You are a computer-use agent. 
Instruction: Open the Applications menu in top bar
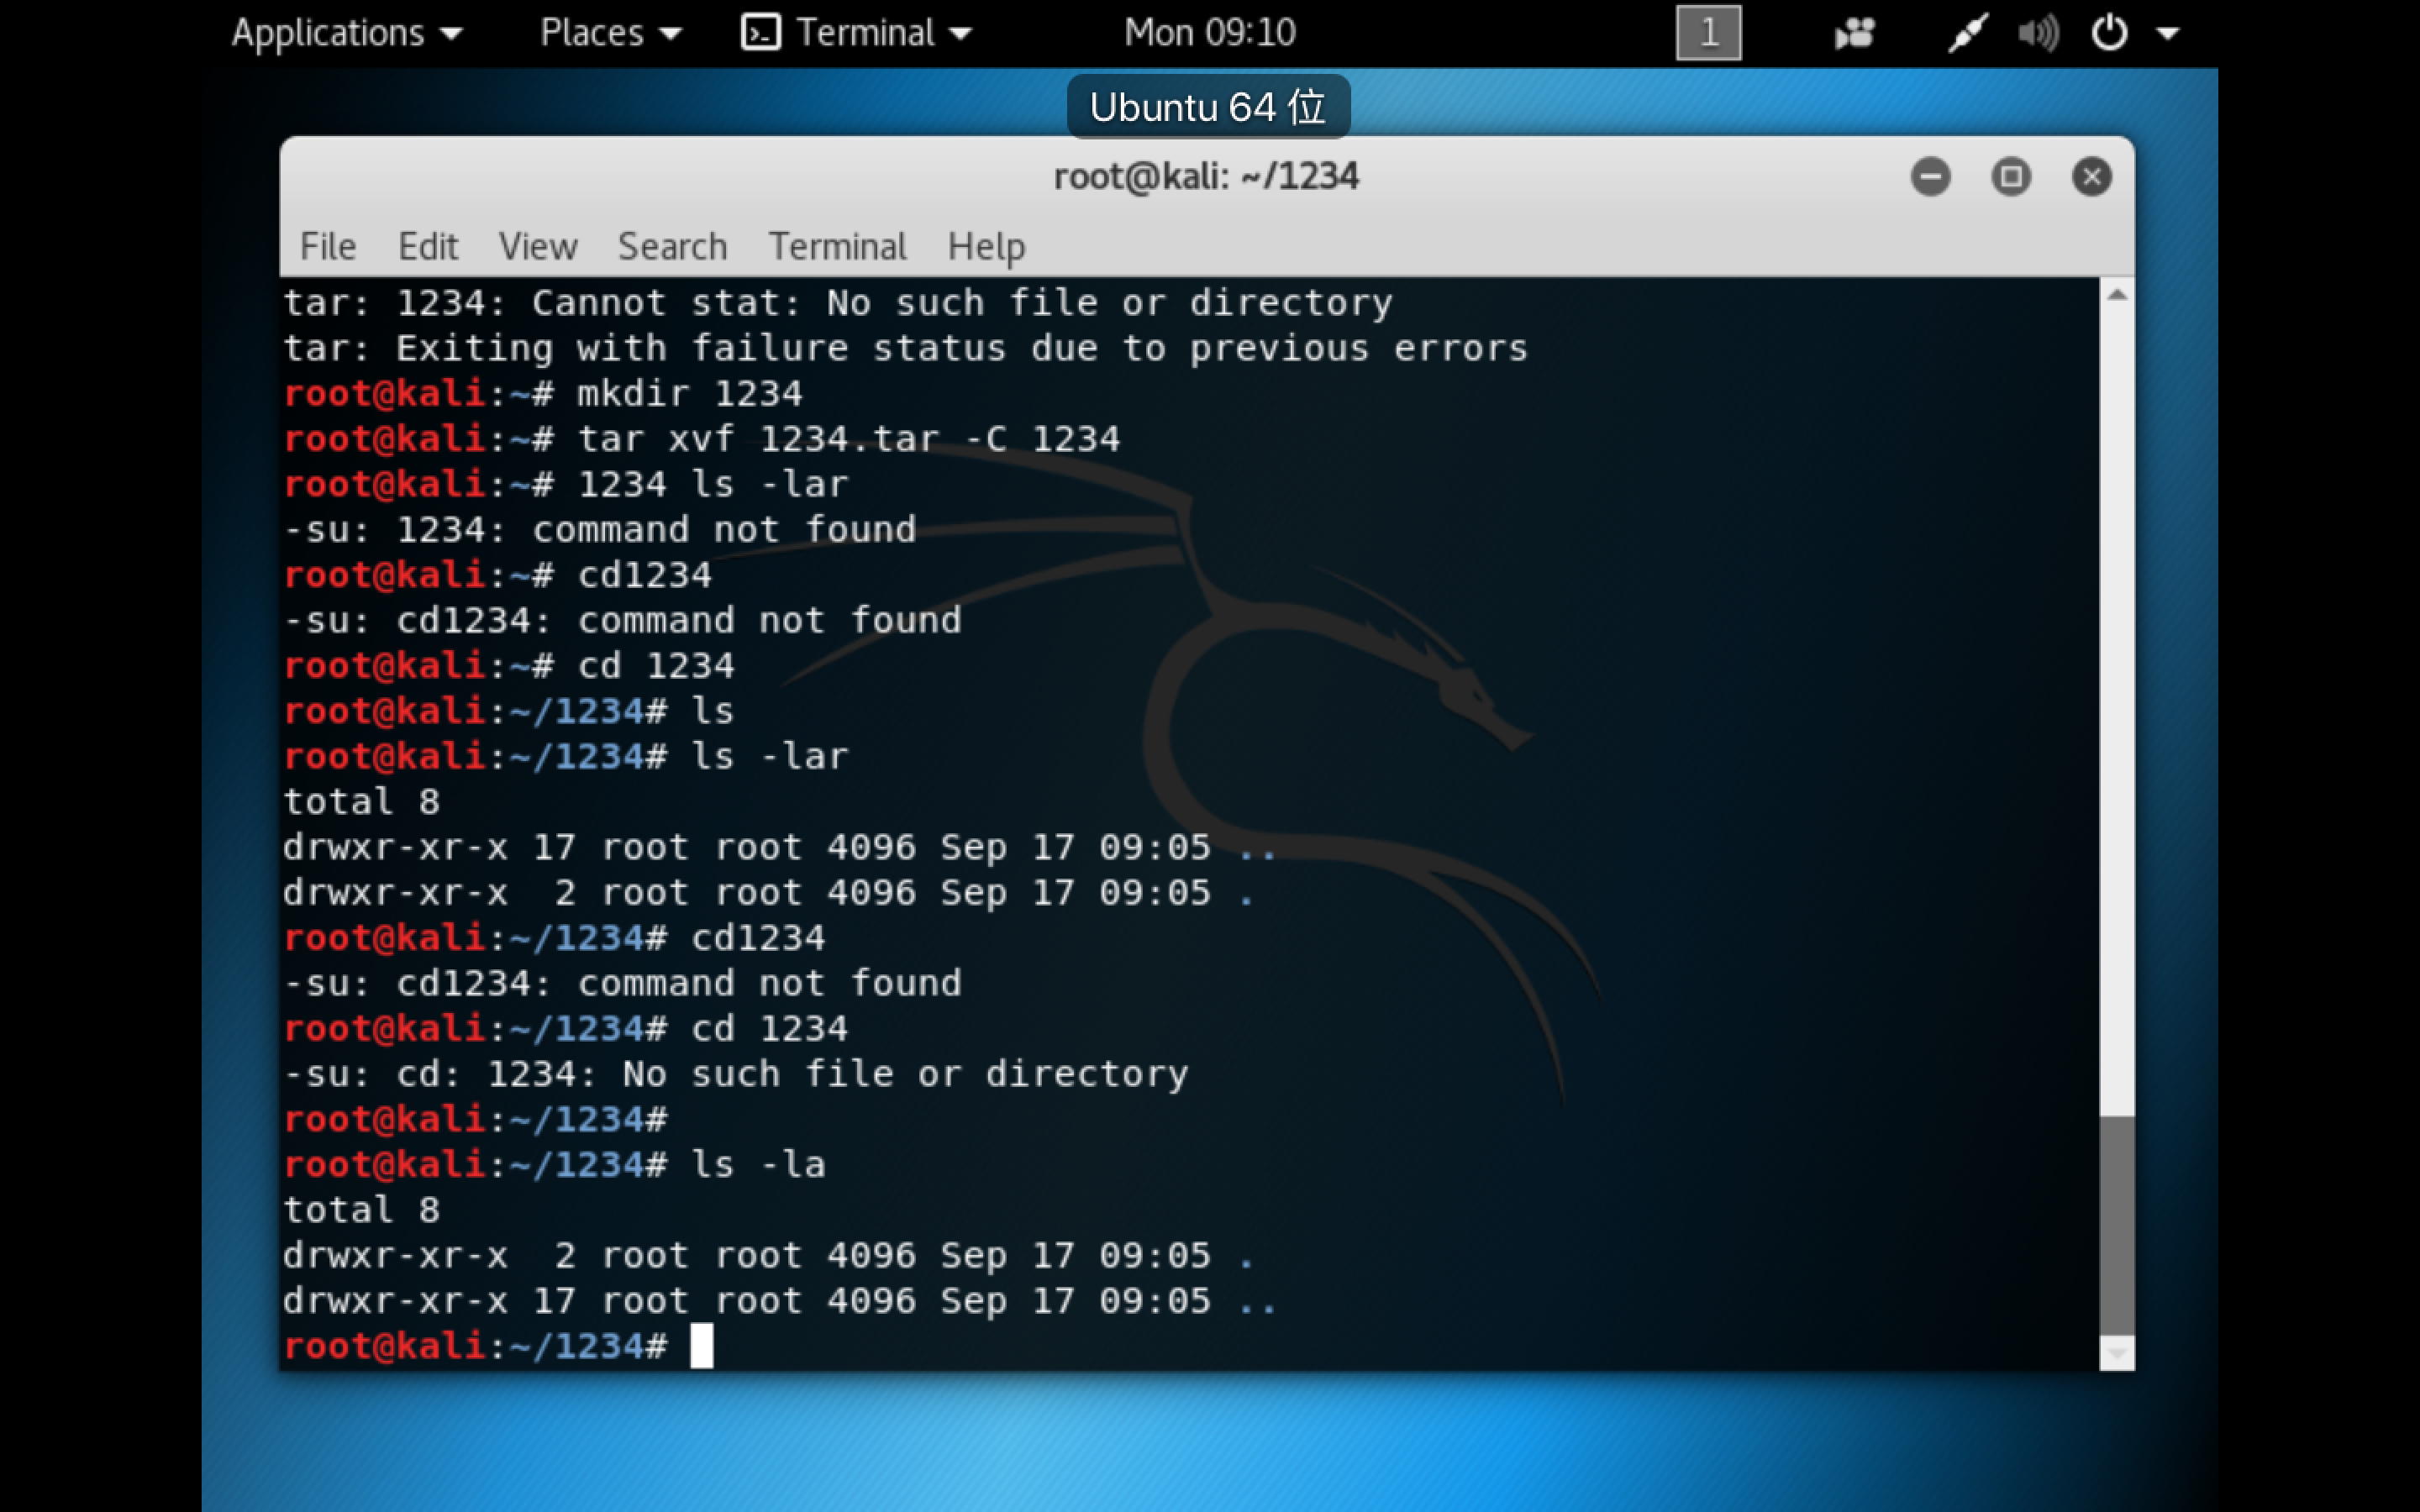click(347, 33)
